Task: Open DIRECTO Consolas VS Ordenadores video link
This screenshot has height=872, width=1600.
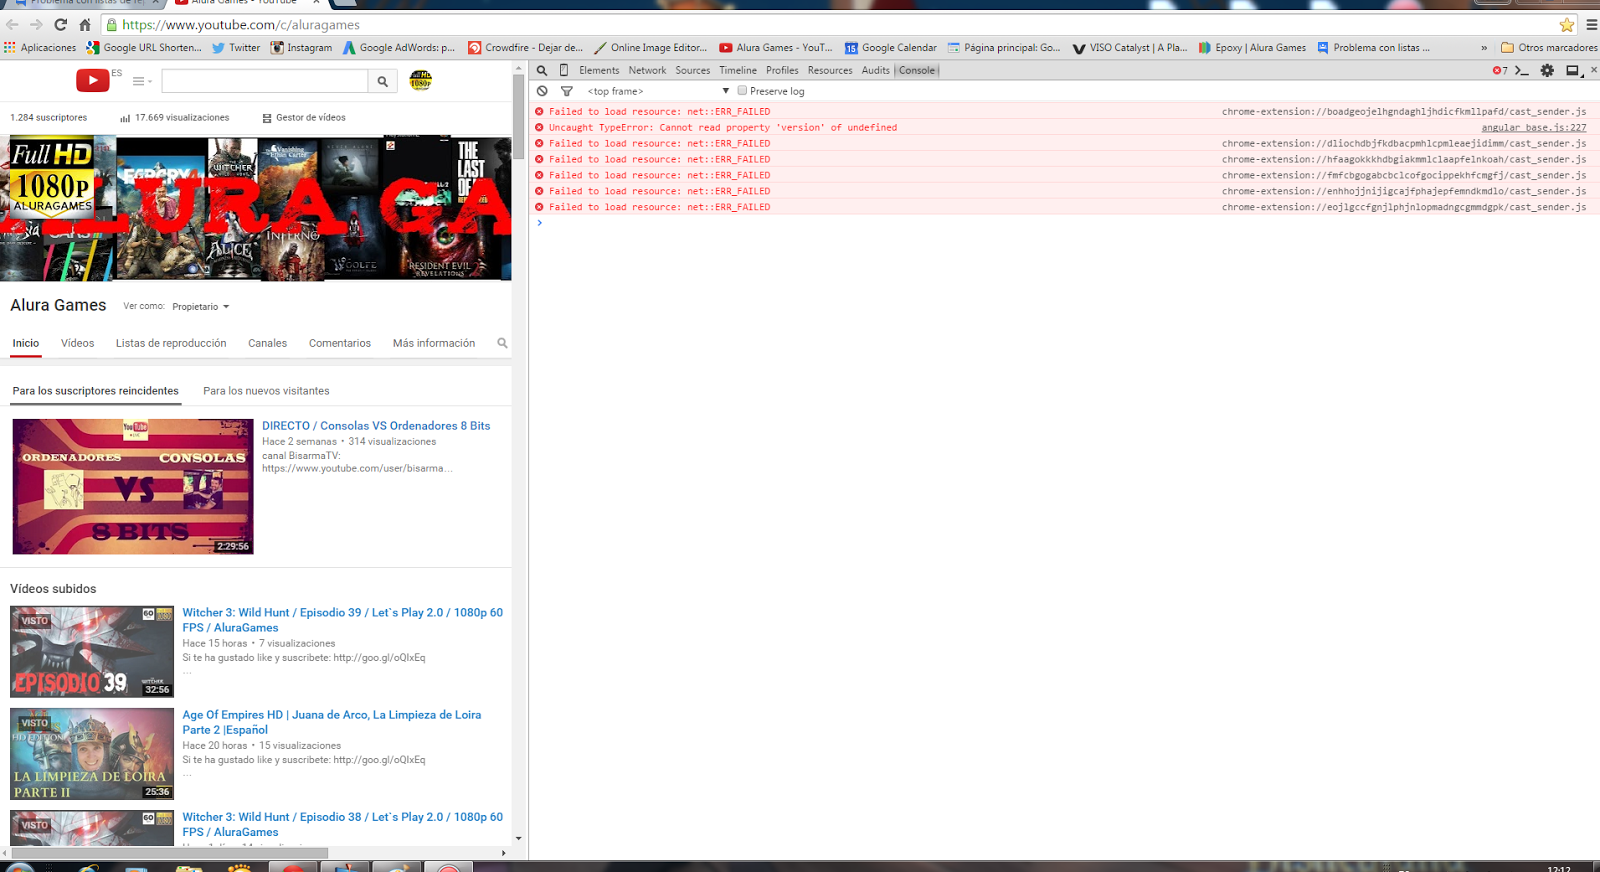Action: click(376, 426)
